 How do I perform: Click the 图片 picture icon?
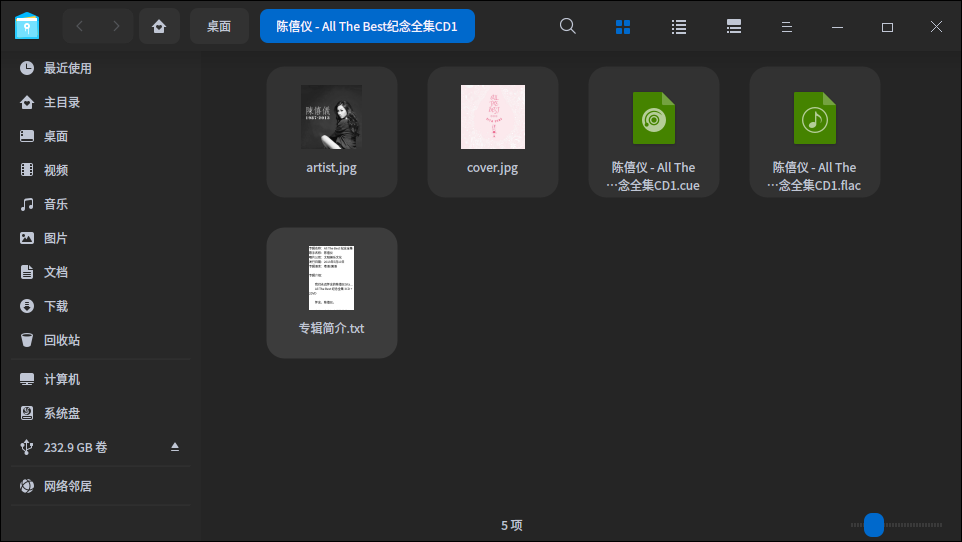coord(27,238)
